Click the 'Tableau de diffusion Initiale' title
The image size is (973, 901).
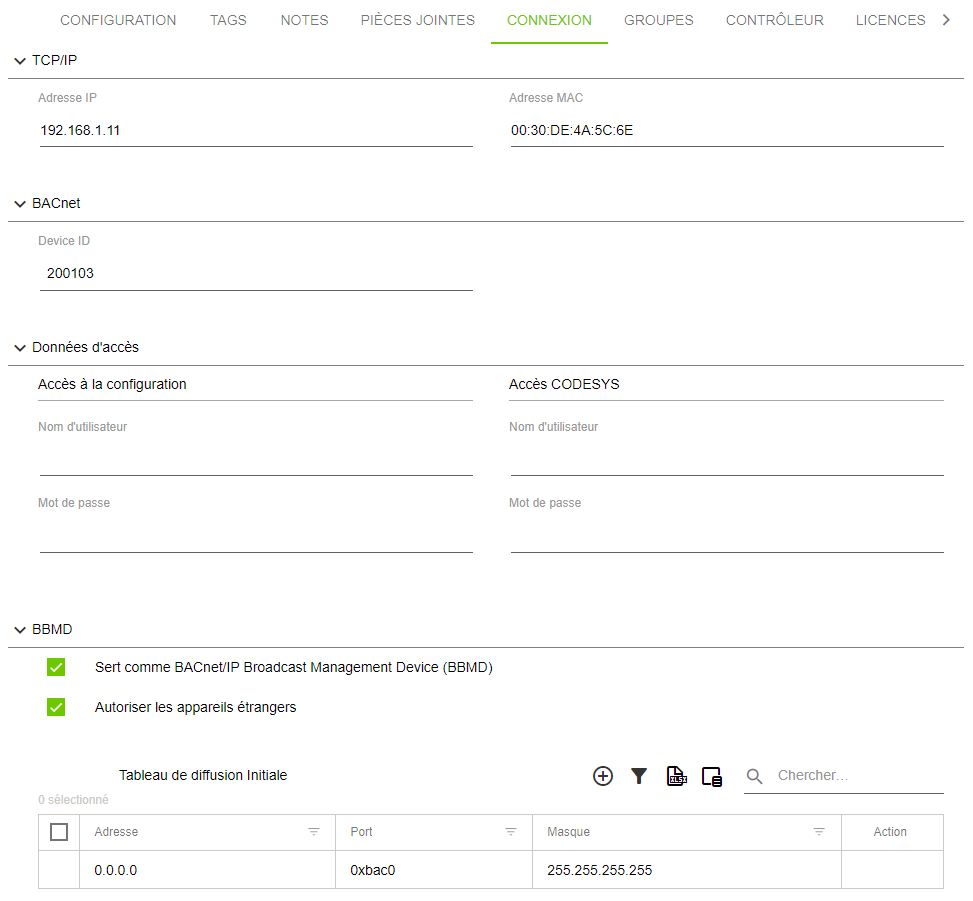pos(203,776)
